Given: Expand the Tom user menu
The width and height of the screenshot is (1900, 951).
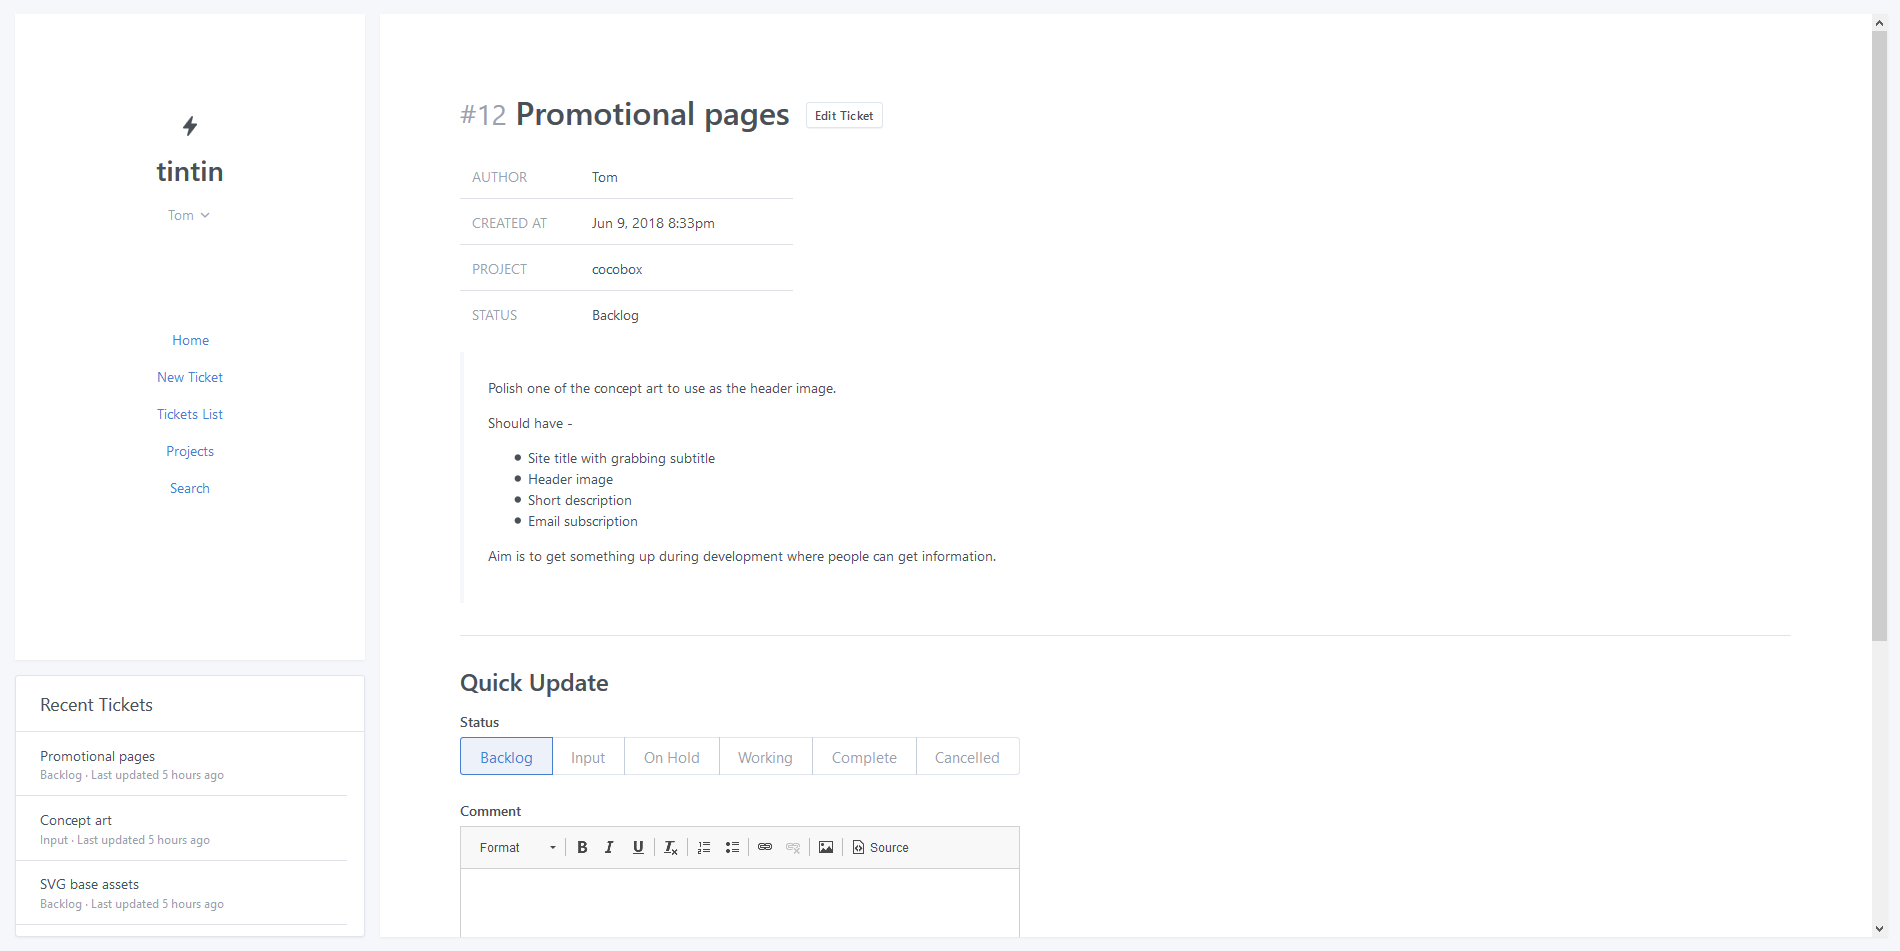Looking at the screenshot, I should pyautogui.click(x=189, y=215).
